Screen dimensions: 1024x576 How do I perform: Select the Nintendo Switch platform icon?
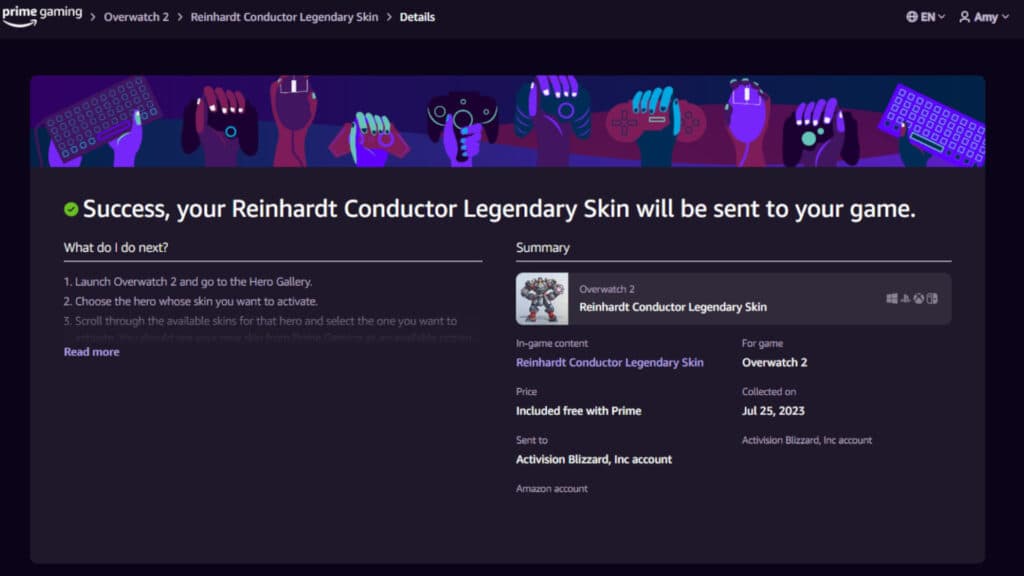[x=931, y=297]
